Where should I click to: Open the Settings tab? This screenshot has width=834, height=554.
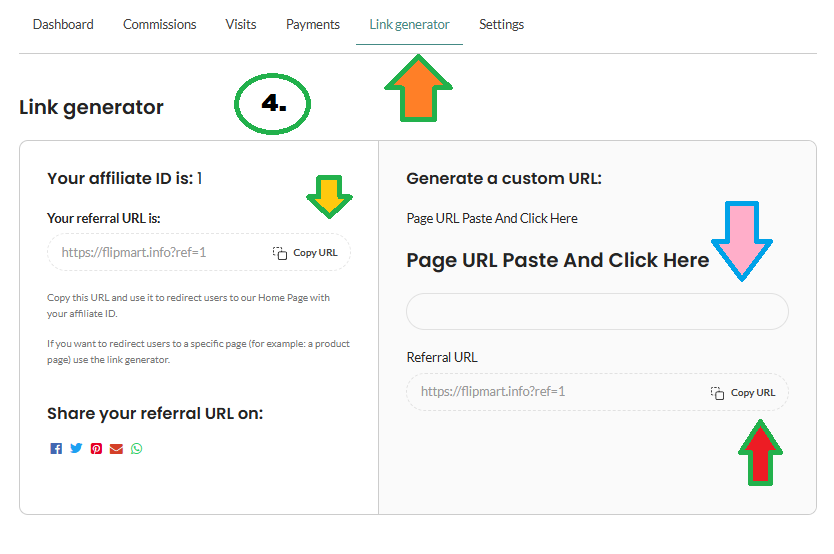pyautogui.click(x=501, y=24)
